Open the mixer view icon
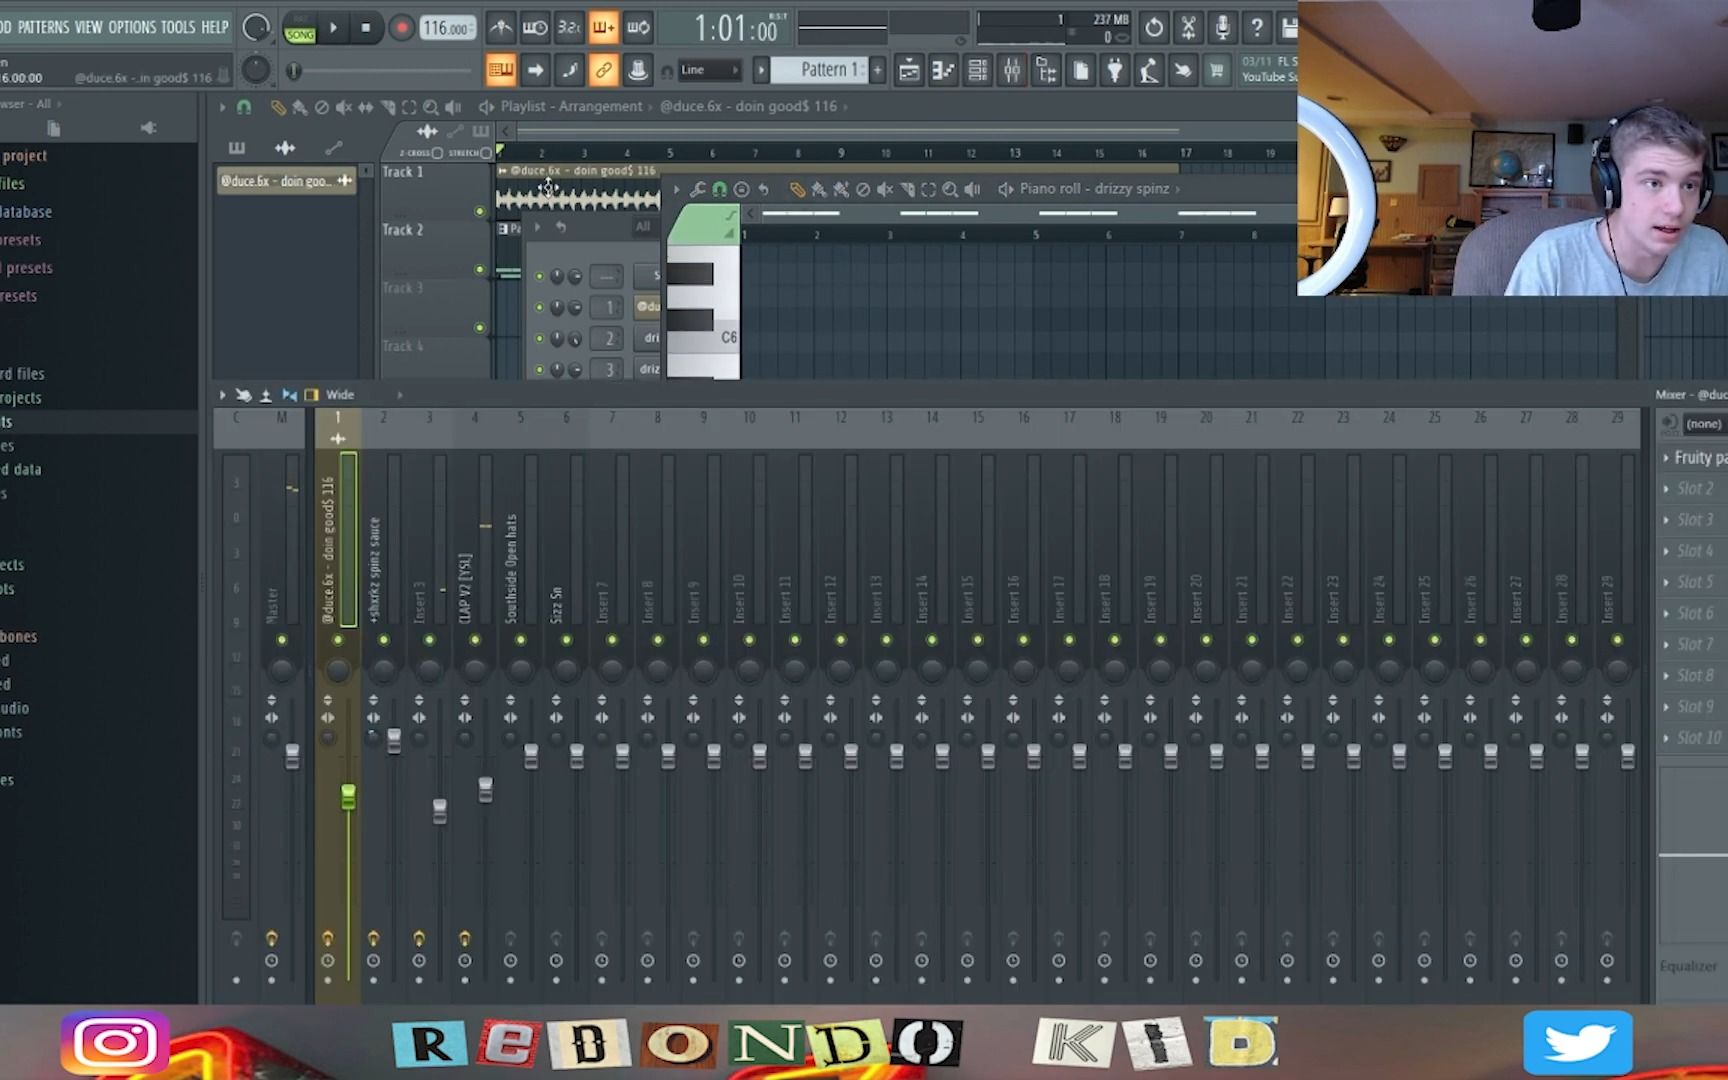Screen dimensions: 1728x1080 coord(1012,70)
